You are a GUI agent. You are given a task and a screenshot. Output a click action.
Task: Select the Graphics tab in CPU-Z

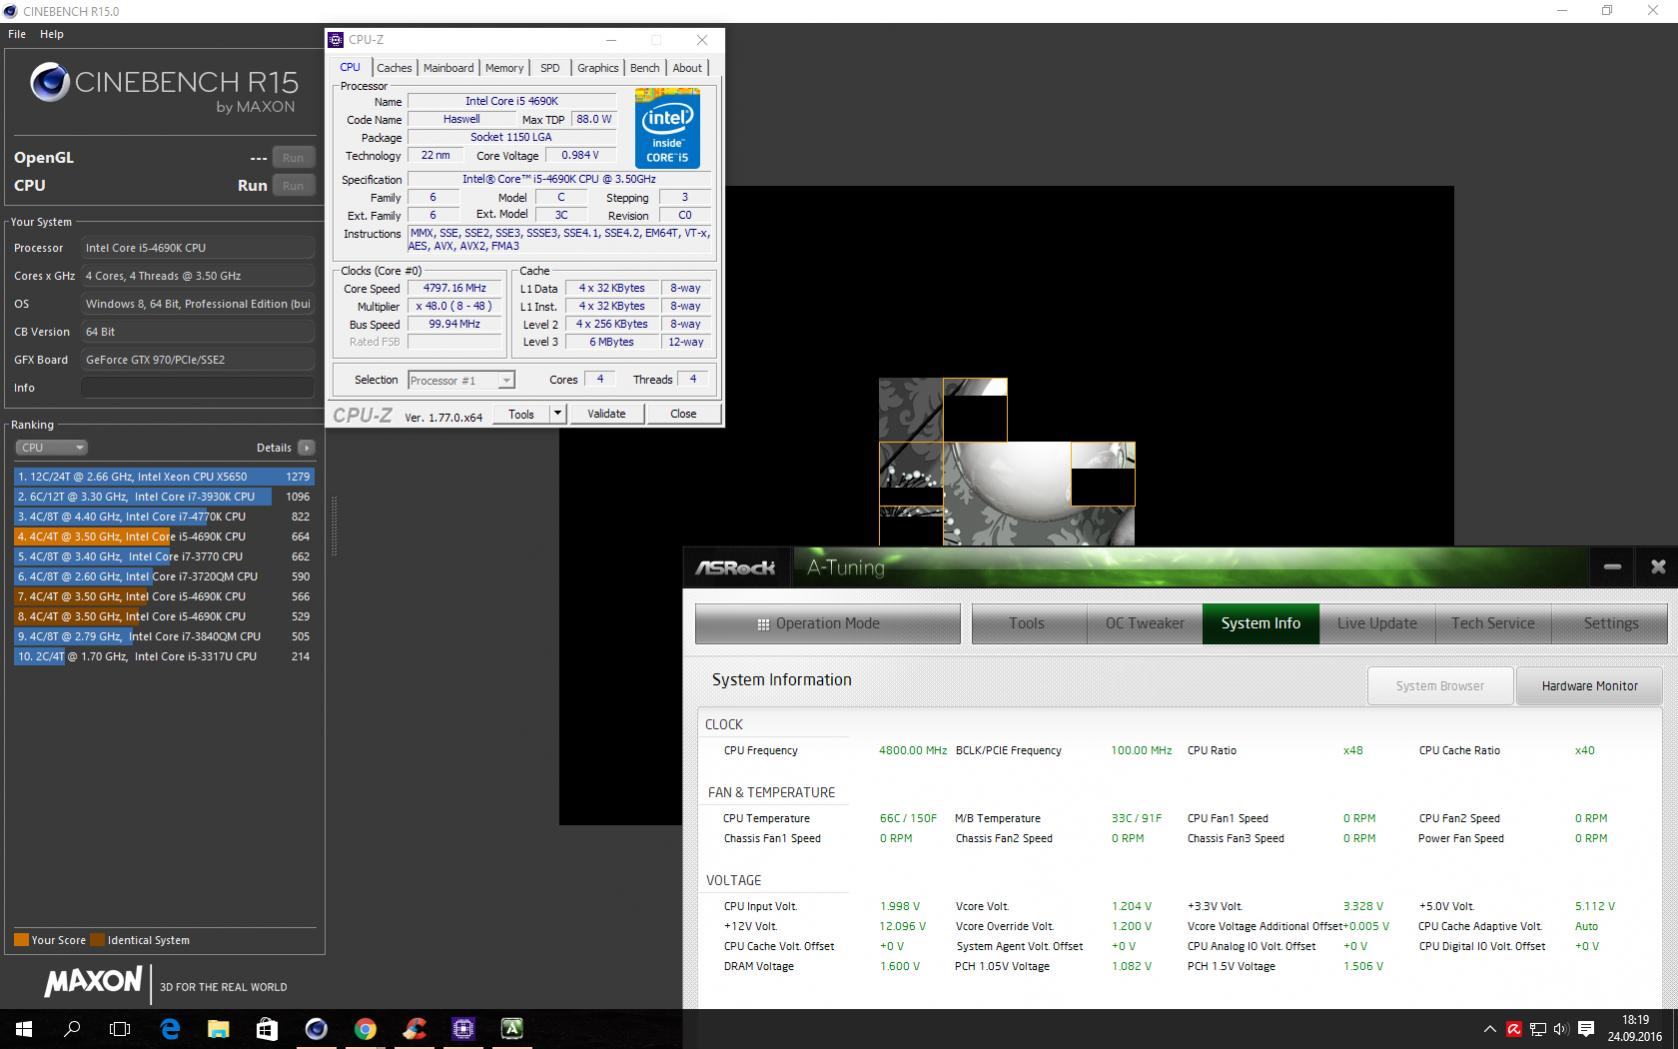coord(598,68)
